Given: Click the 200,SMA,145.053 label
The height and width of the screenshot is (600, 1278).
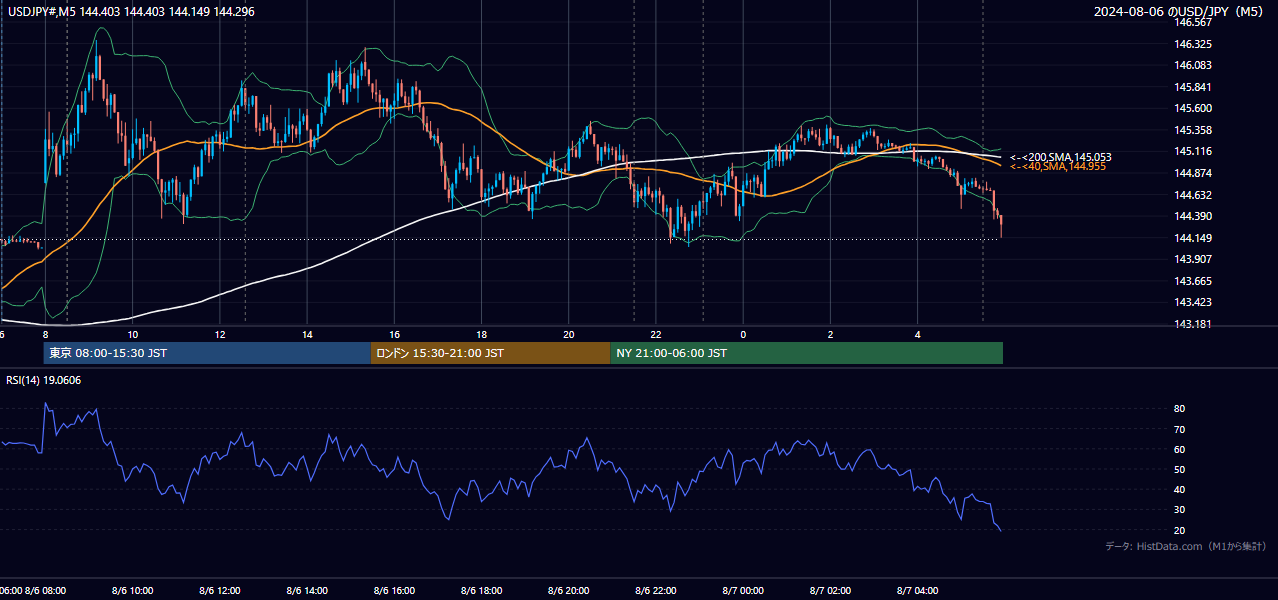Looking at the screenshot, I should [x=1061, y=157].
